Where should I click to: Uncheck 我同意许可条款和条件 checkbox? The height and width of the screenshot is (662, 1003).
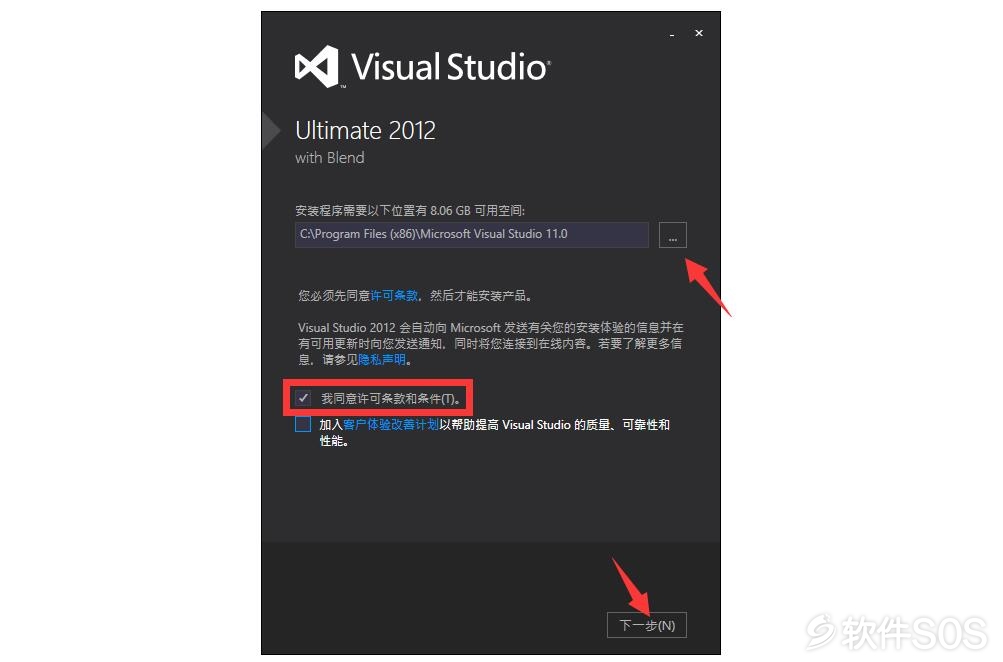pos(303,398)
